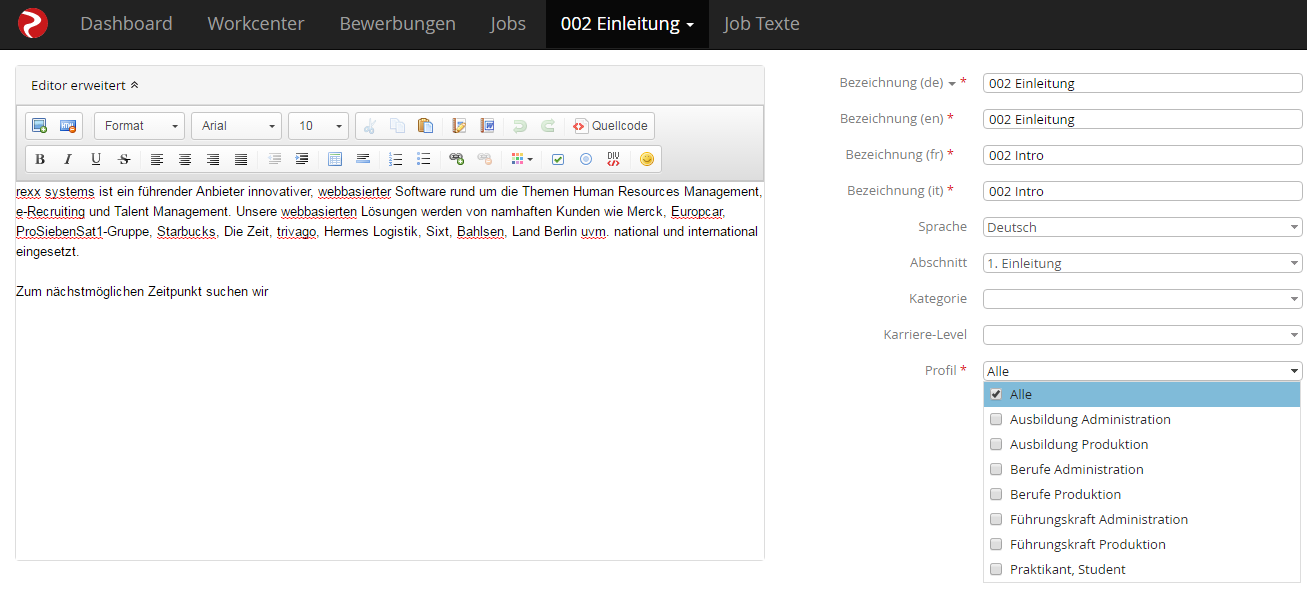The height and width of the screenshot is (589, 1307).
Task: Check Berufe Produktion option
Action: pos(996,494)
